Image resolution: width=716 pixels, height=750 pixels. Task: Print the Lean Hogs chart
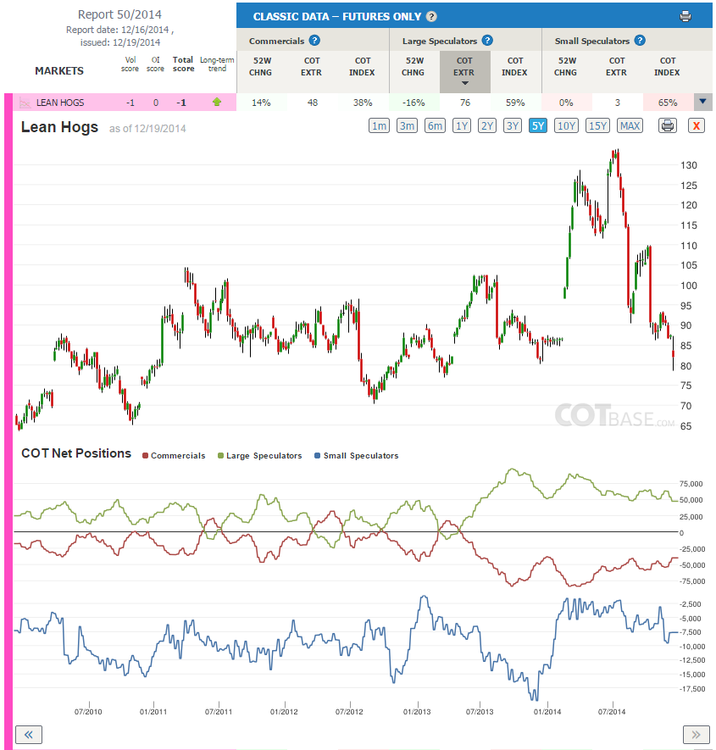(x=667, y=126)
